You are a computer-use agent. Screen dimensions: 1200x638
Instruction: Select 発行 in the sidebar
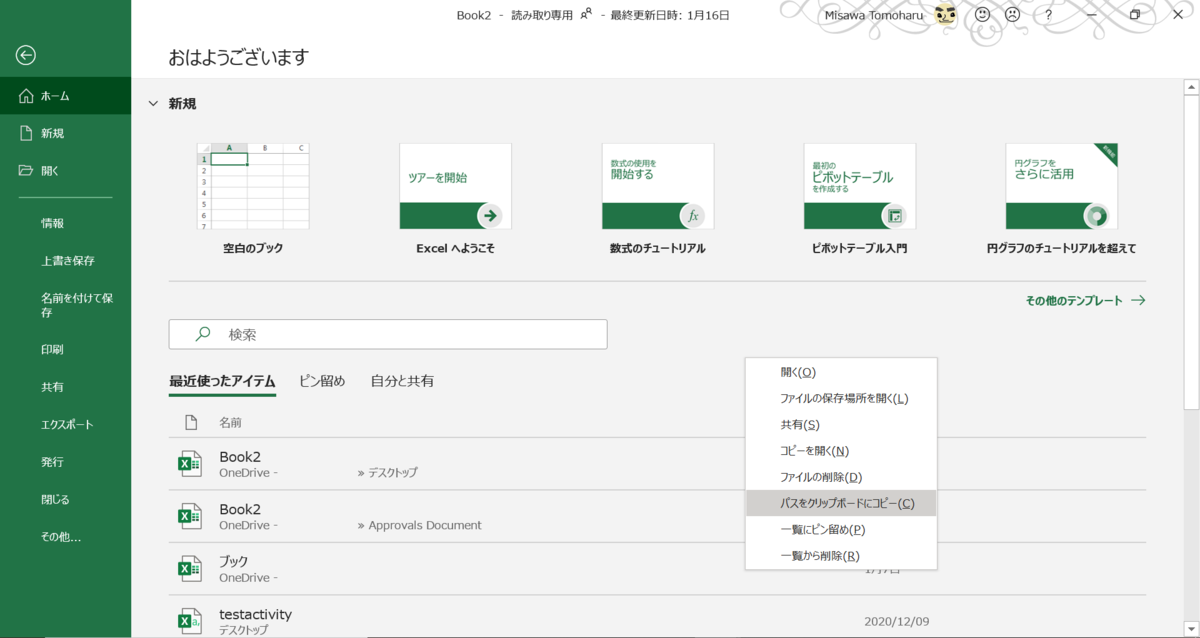[65, 462]
